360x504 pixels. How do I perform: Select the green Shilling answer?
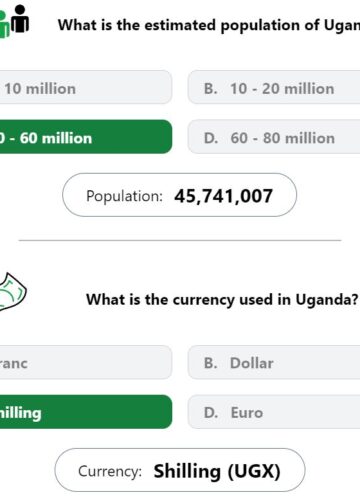[86, 412]
